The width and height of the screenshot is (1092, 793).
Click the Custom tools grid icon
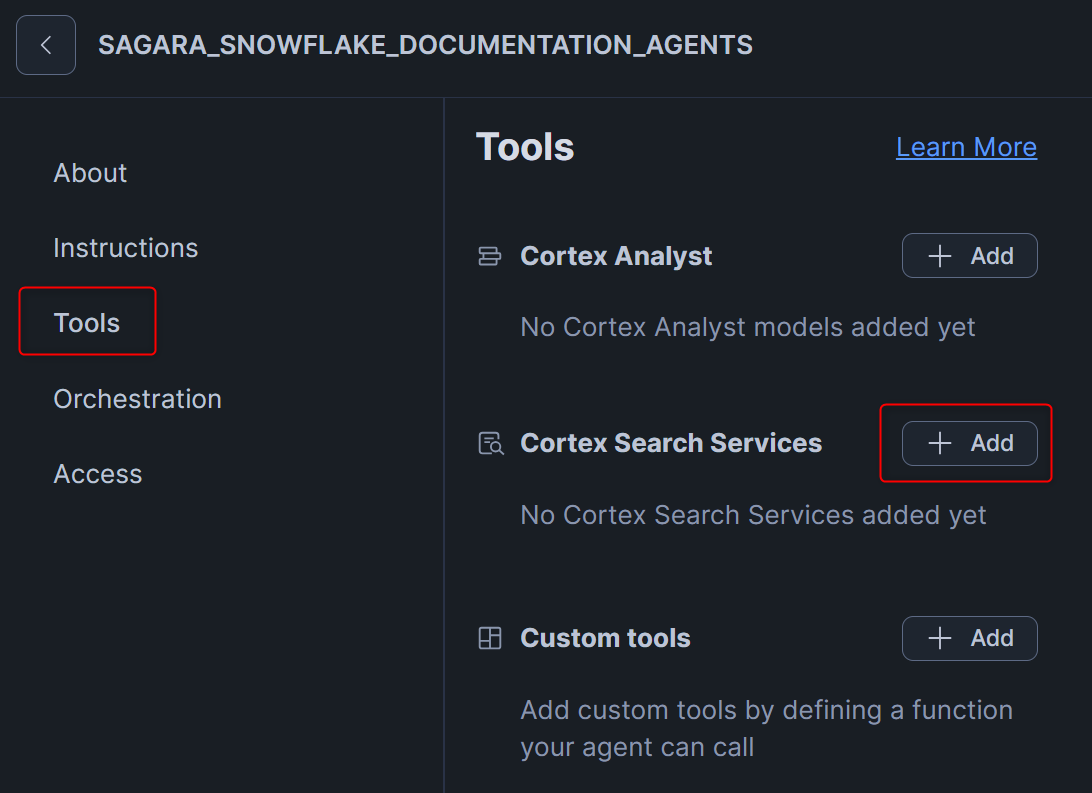tap(490, 638)
